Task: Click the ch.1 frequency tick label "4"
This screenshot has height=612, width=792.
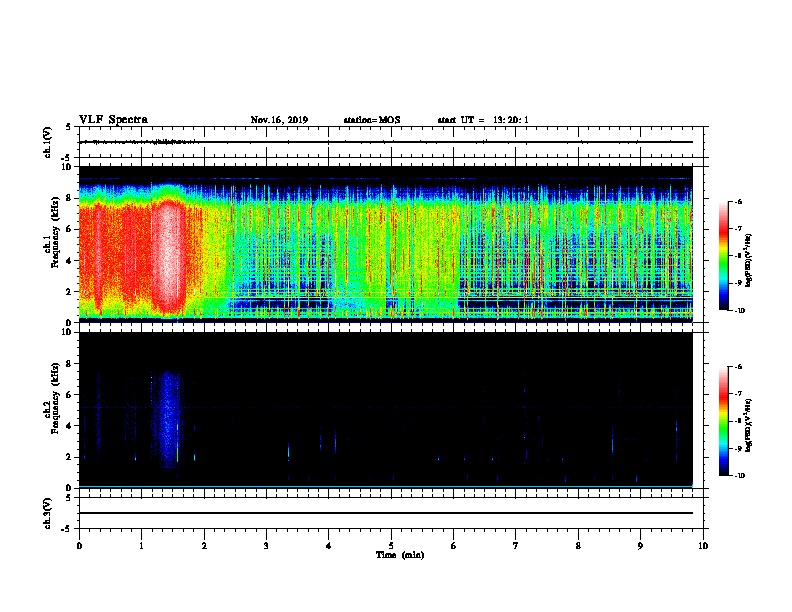Action: (x=69, y=261)
